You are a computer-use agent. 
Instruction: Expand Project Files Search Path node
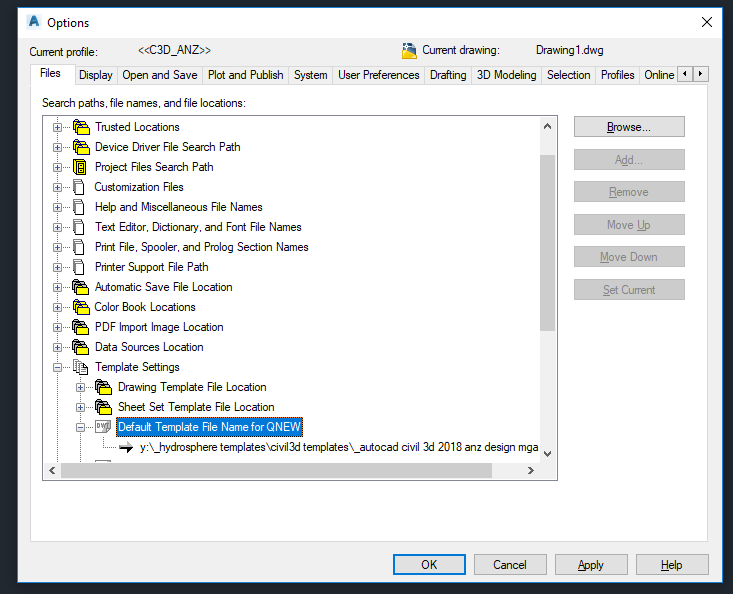pos(57,167)
